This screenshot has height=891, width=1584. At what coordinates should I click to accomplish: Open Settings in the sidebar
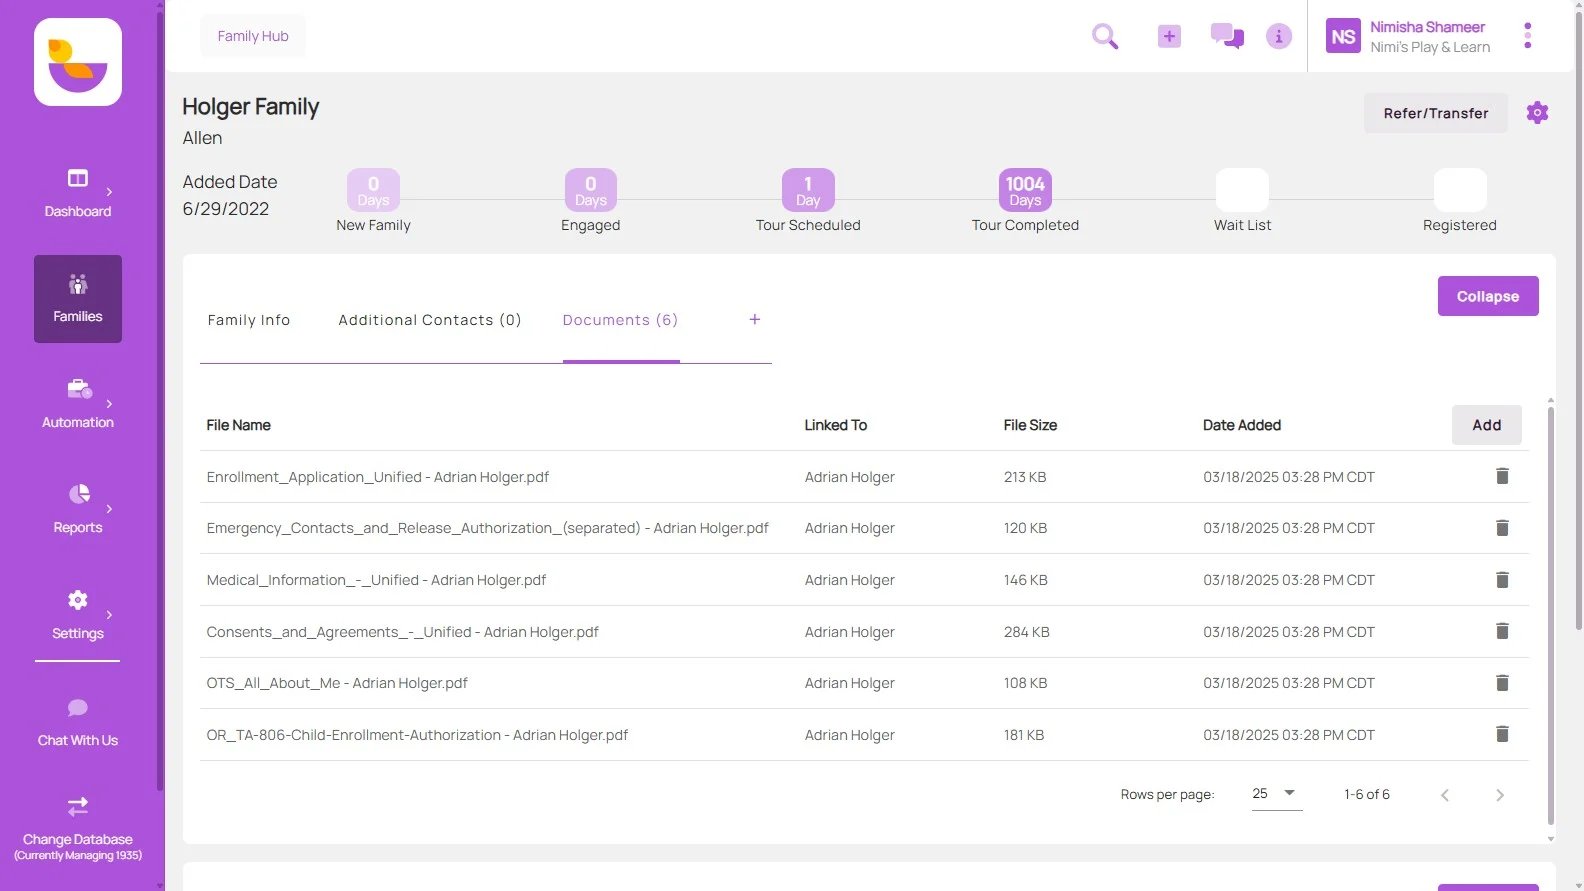(78, 615)
